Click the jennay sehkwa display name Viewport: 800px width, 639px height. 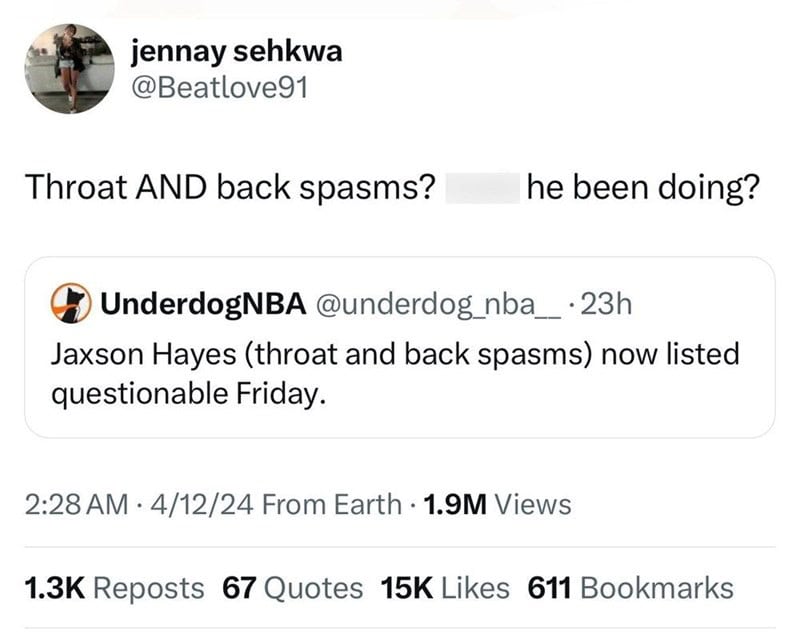[x=236, y=52]
